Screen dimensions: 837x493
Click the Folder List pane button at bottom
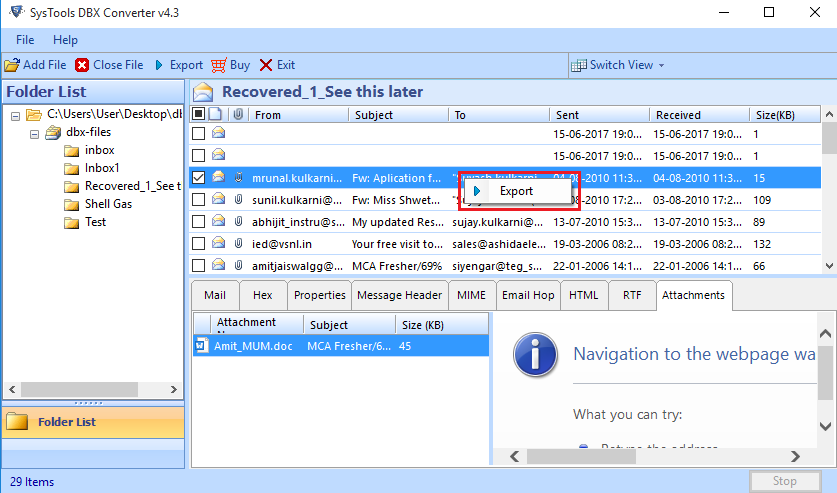click(x=93, y=422)
